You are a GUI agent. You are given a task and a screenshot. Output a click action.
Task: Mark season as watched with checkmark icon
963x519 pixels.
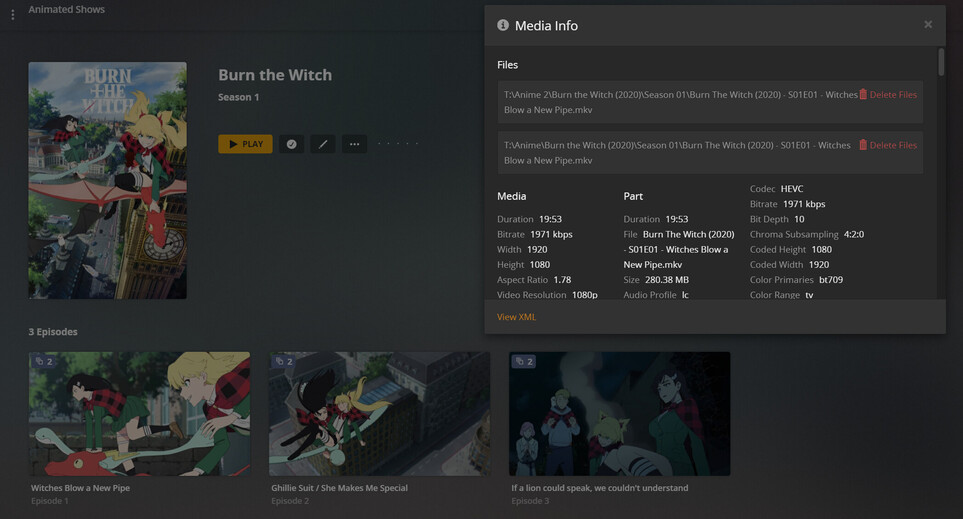(x=291, y=144)
